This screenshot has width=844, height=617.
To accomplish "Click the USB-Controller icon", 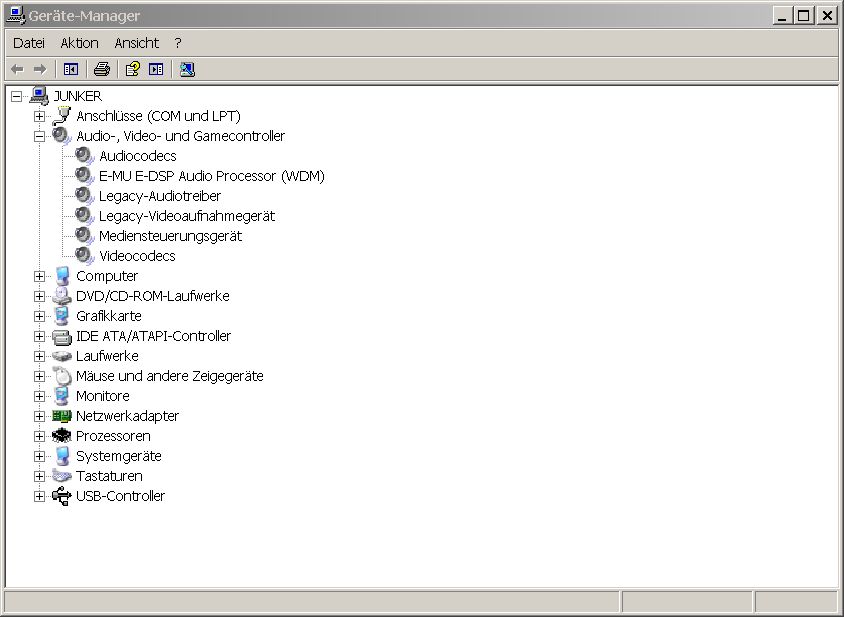I will click(x=62, y=496).
